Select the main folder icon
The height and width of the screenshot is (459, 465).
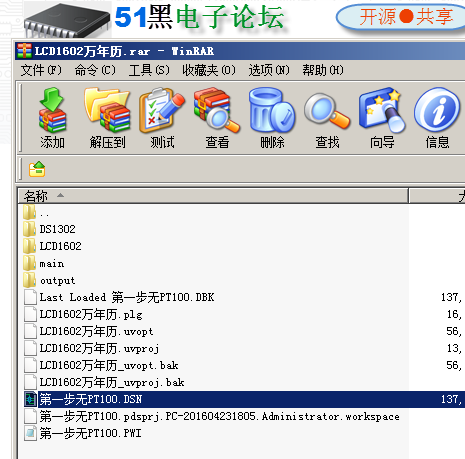(x=30, y=263)
